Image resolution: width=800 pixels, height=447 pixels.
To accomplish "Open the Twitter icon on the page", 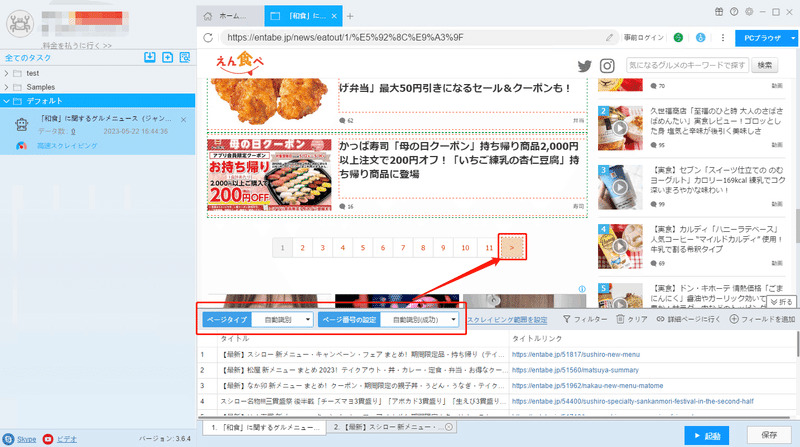I will 585,66.
